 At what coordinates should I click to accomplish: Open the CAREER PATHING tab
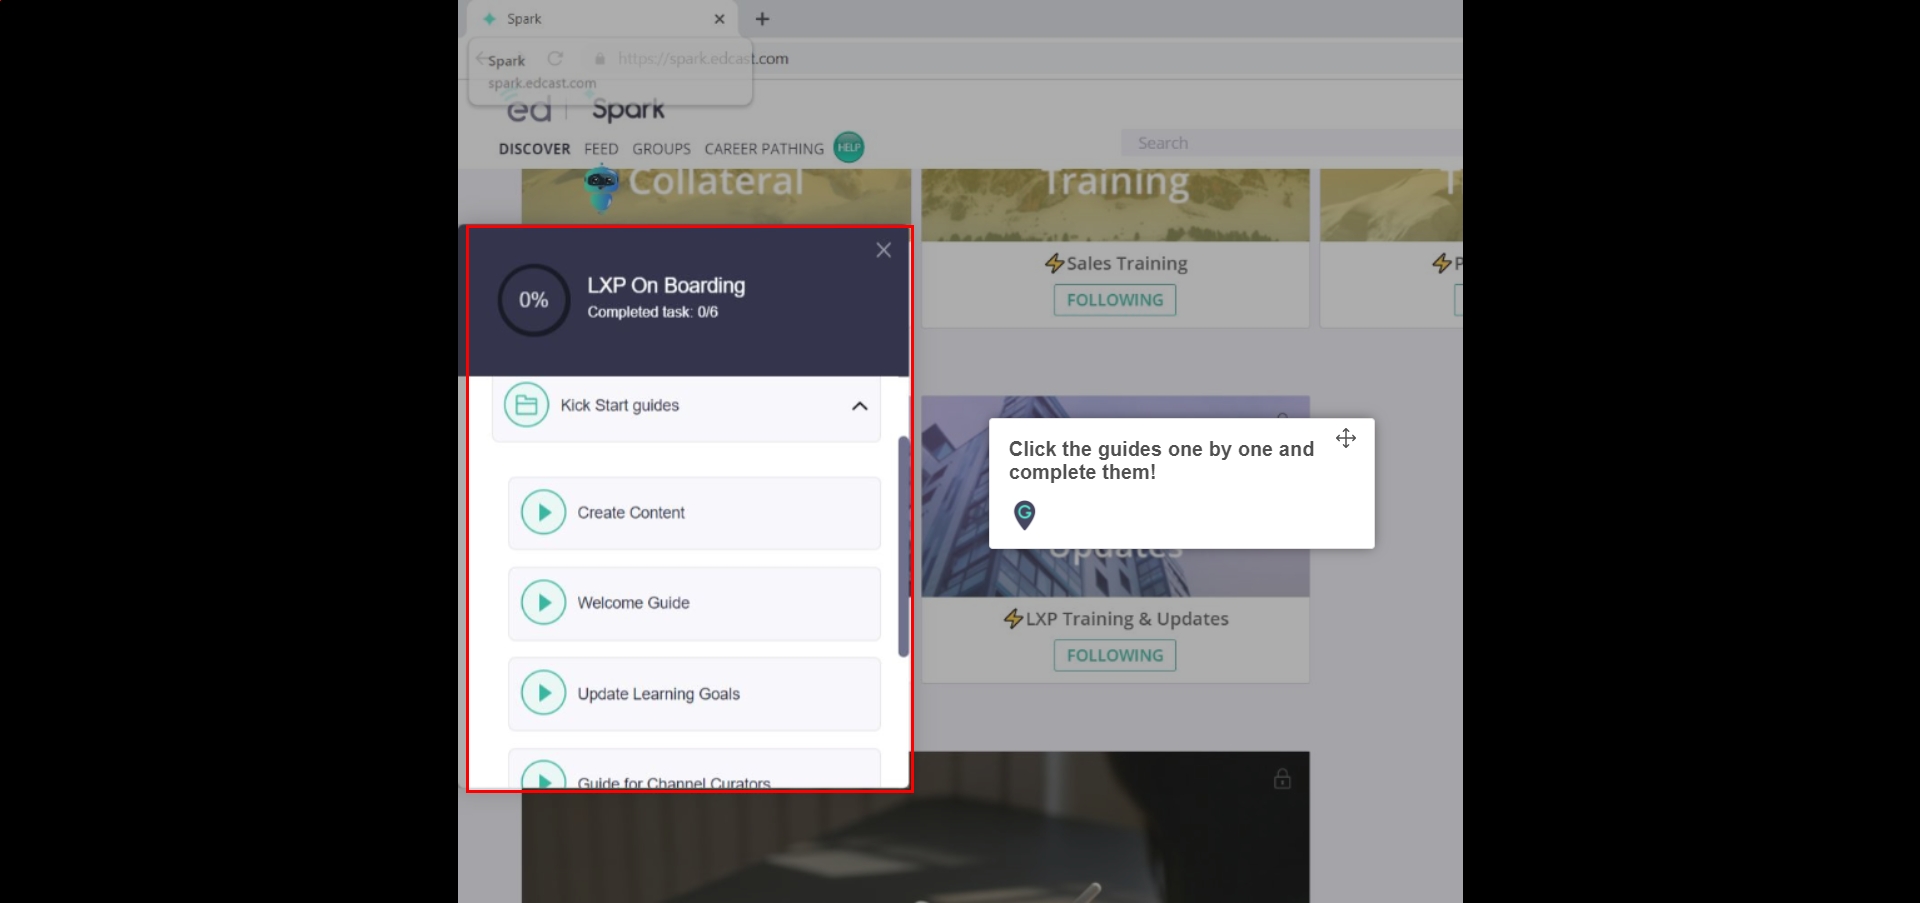764,149
